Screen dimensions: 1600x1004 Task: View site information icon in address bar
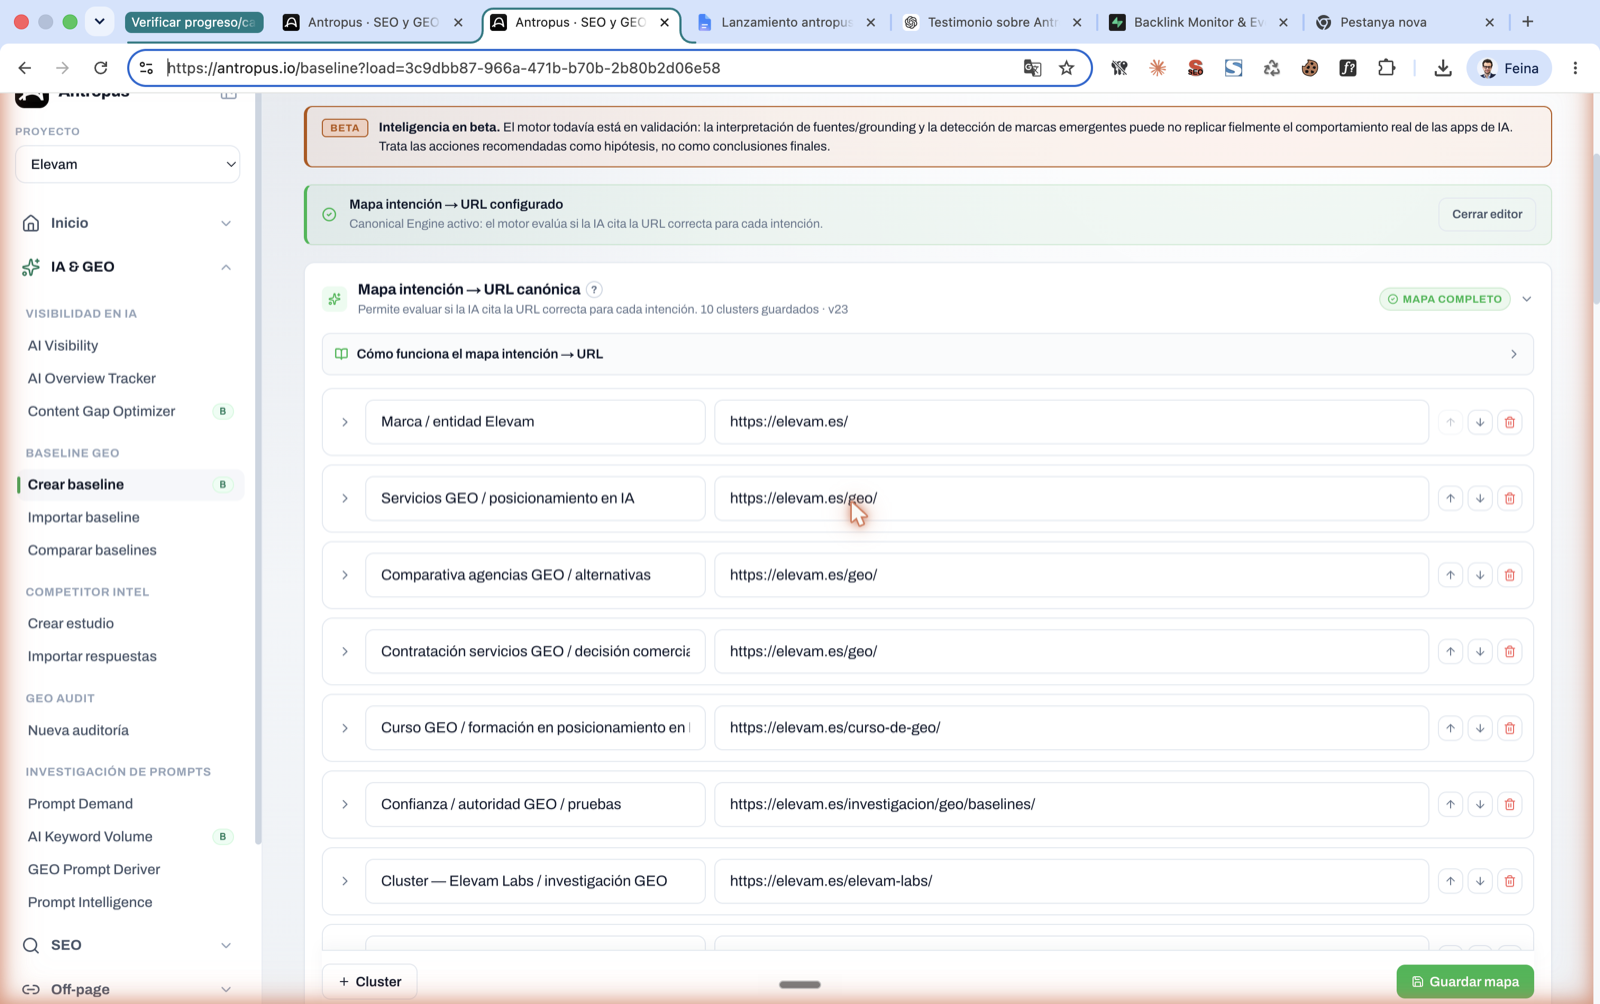[x=146, y=68]
